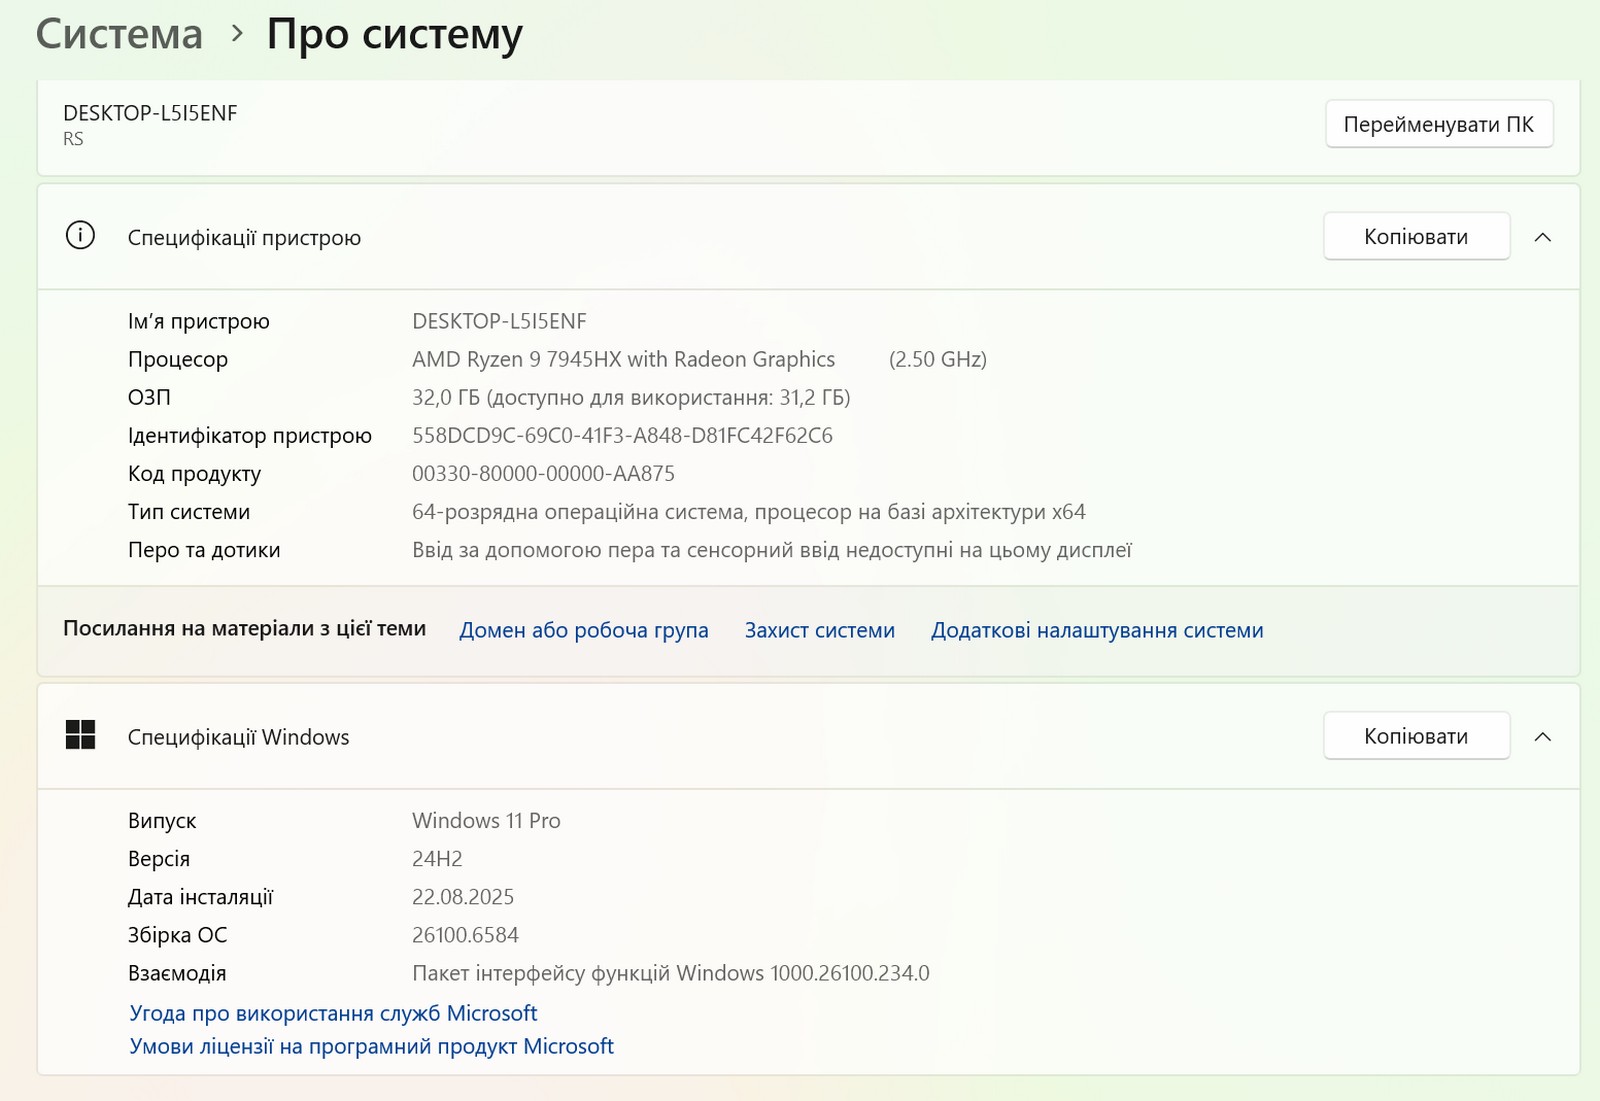Open the Захист системи link
Image resolution: width=1600 pixels, height=1101 pixels.
[819, 630]
